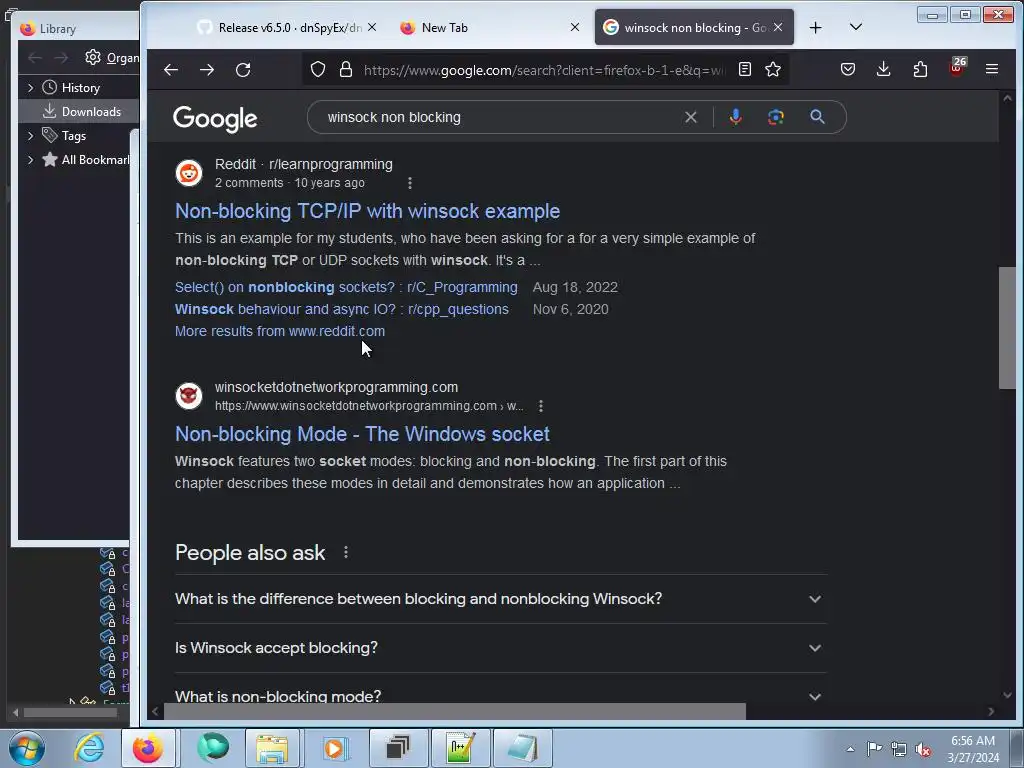Expand History in Library sidebar

[30, 87]
